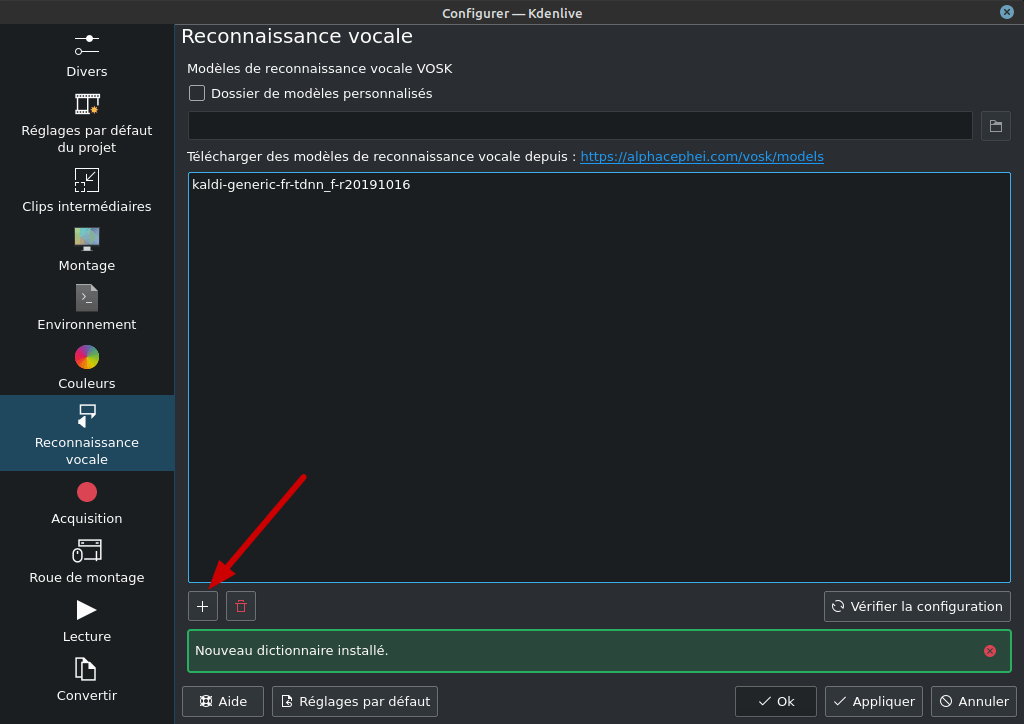Go to Clips intermédiaires settings

[87, 191]
